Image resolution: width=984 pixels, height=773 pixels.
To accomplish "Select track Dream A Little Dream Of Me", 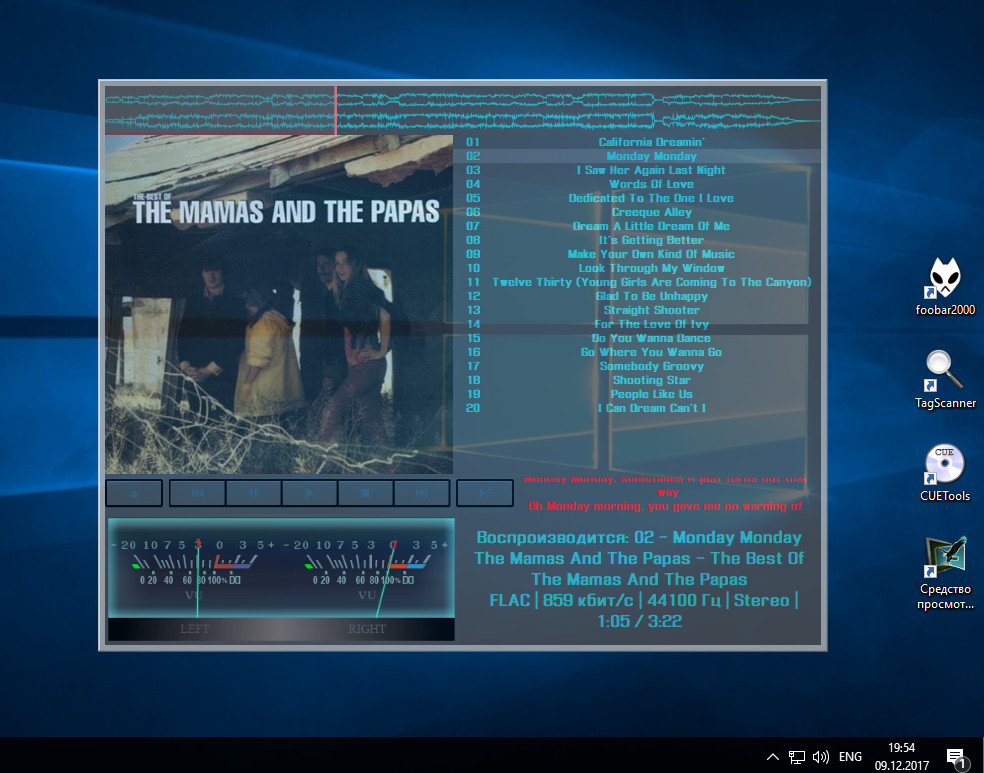I will tap(637, 226).
